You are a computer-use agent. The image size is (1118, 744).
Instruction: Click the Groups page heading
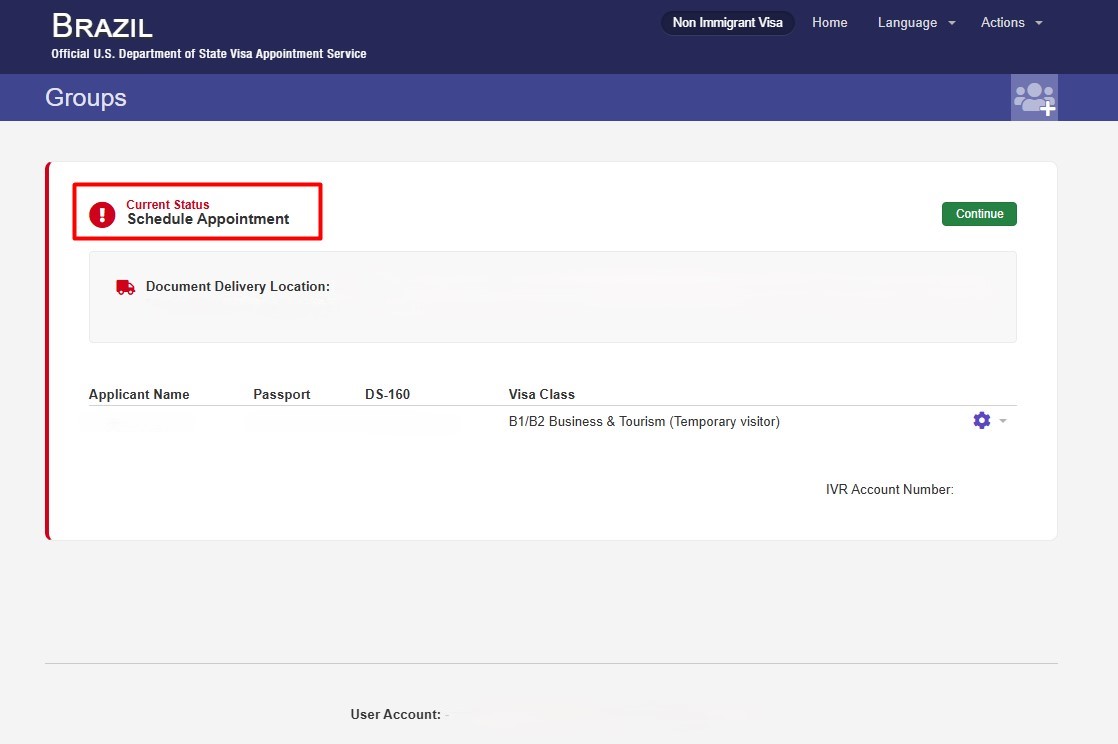pyautogui.click(x=85, y=97)
